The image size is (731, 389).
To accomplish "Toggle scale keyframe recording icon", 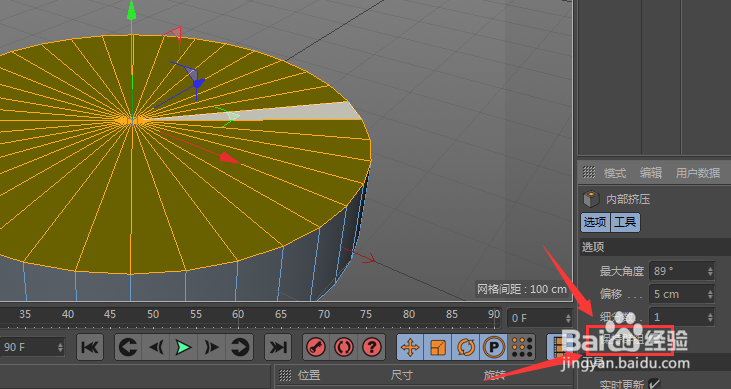I will (x=438, y=347).
